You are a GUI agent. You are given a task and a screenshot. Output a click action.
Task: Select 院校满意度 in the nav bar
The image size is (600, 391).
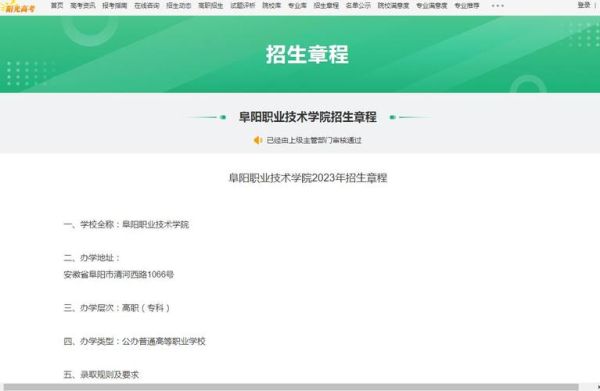coord(393,6)
